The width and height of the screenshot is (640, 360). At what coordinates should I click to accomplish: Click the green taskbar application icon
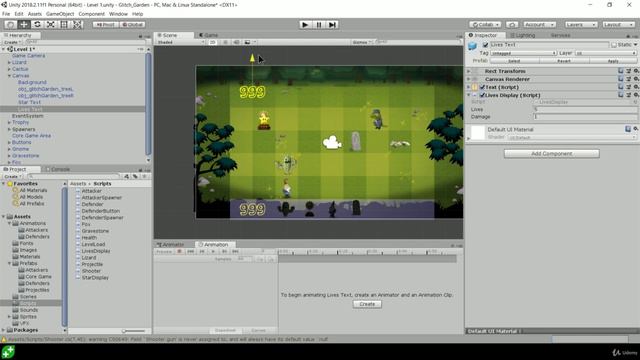[x=8, y=352]
